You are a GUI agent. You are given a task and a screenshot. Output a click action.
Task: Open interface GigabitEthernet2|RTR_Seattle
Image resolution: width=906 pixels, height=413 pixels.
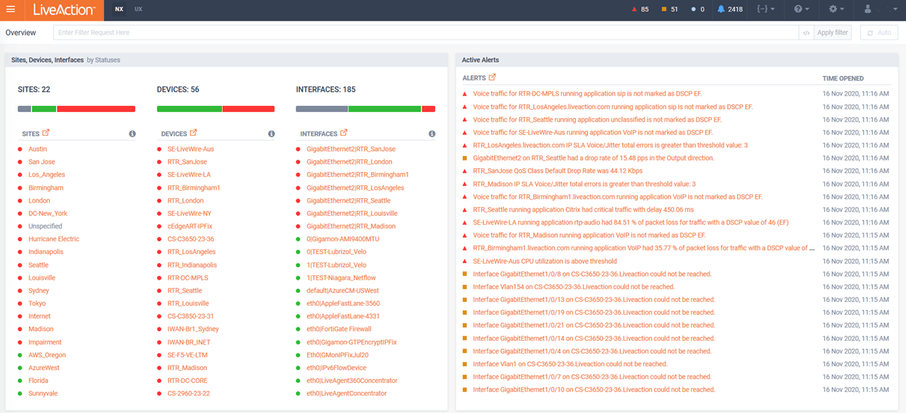coord(348,200)
